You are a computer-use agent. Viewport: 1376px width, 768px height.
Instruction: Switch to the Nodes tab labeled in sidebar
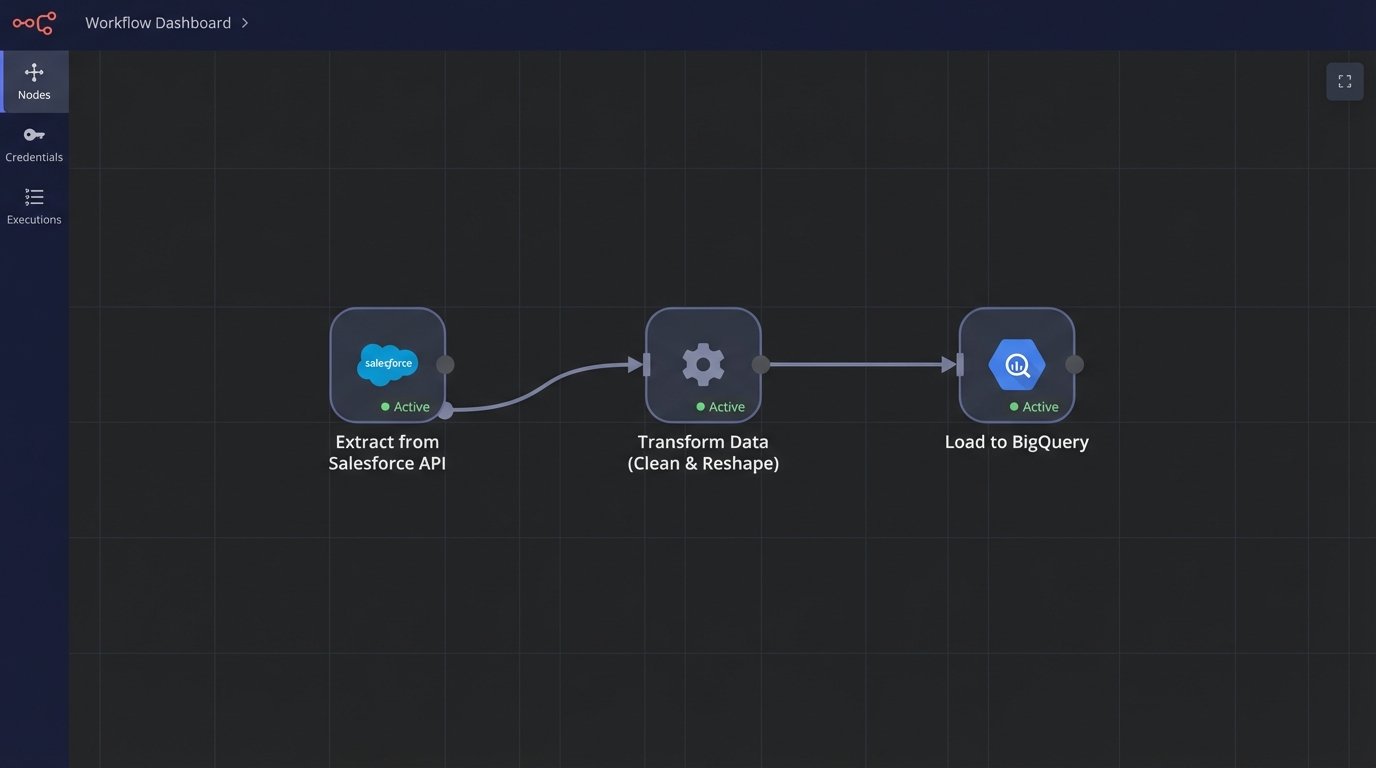pos(34,95)
